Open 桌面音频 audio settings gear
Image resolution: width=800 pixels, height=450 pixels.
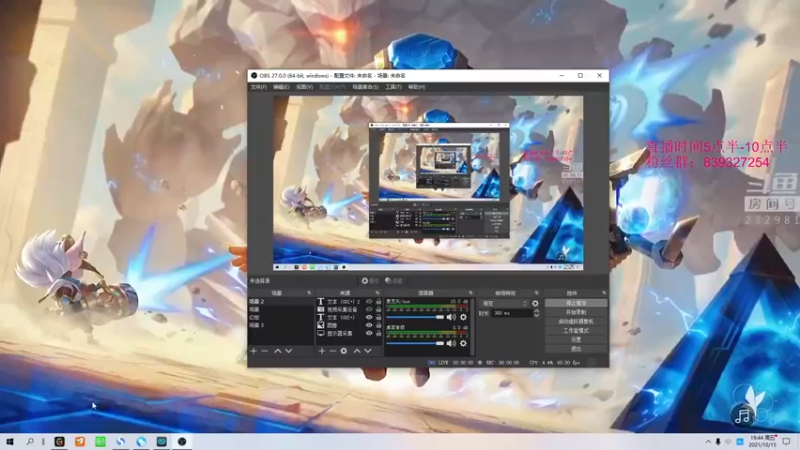point(463,343)
